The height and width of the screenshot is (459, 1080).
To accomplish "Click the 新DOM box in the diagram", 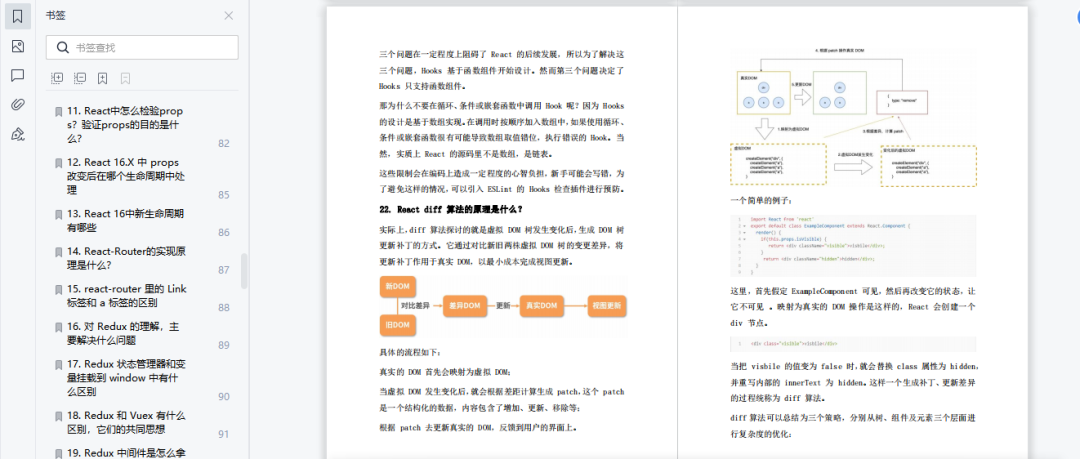I will pyautogui.click(x=397, y=286).
